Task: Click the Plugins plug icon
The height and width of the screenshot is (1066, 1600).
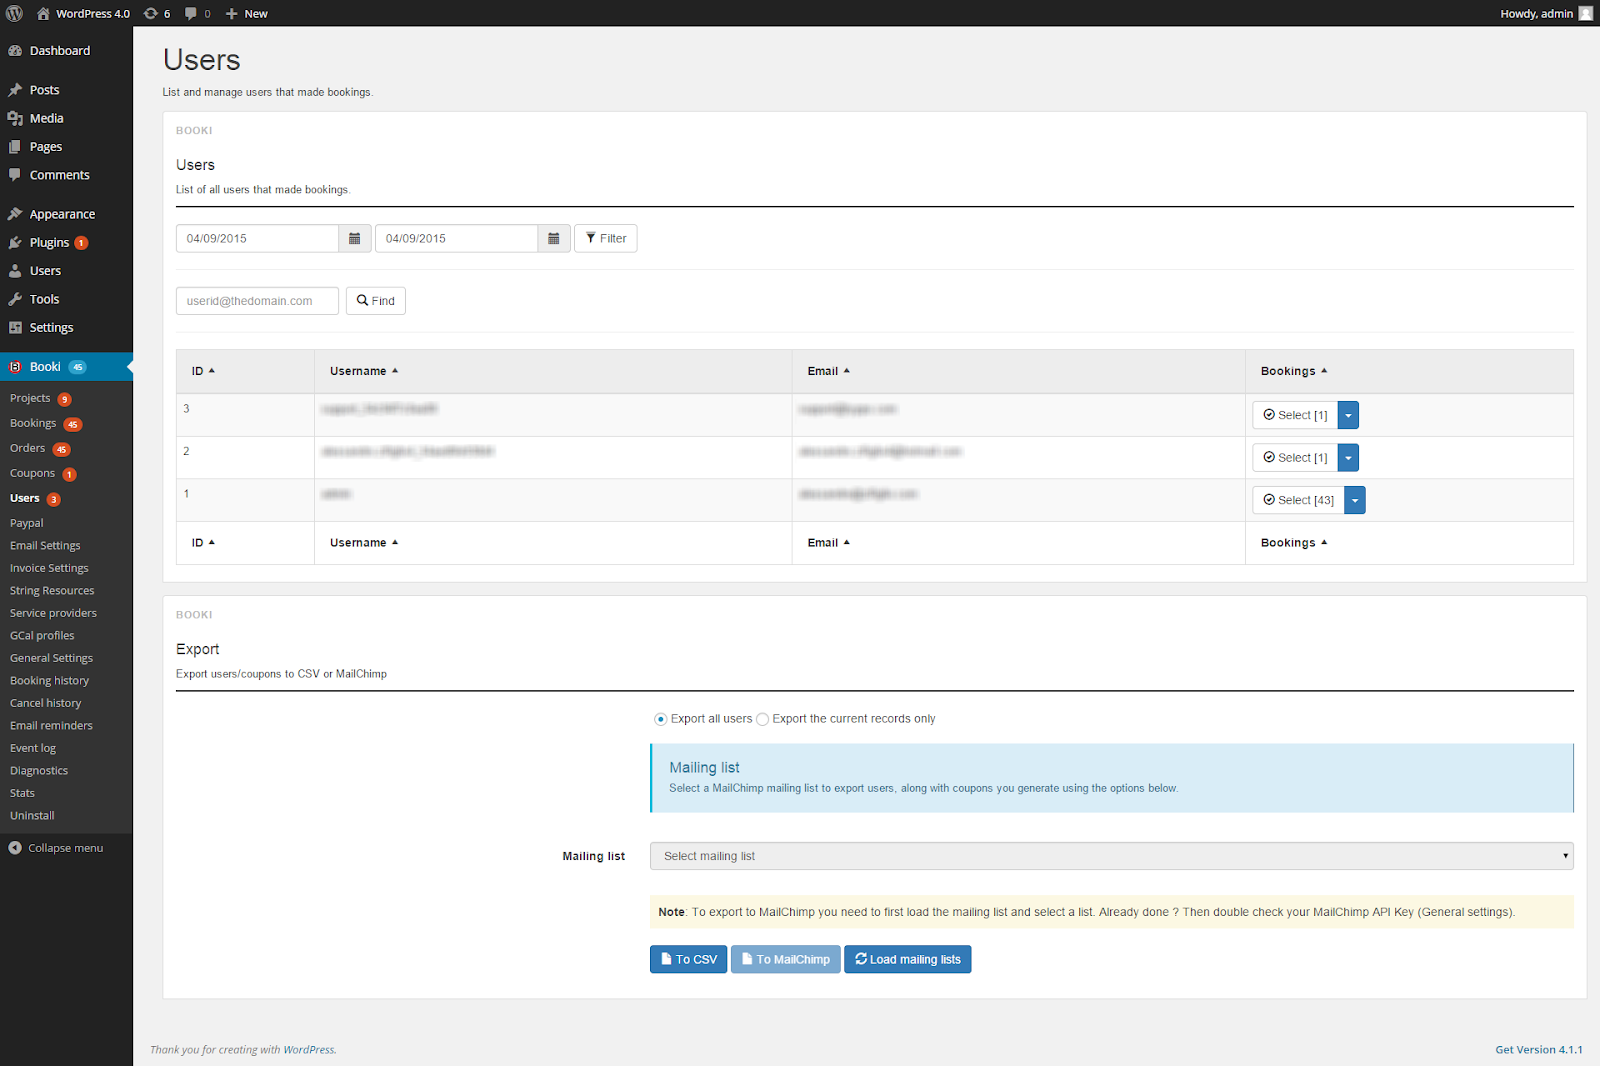Action: click(15, 243)
